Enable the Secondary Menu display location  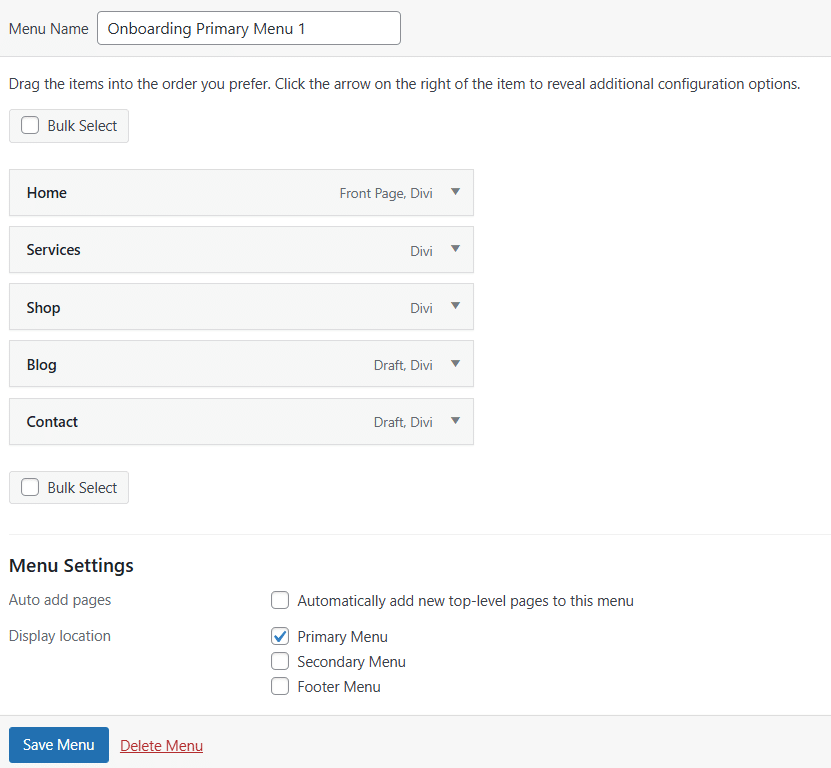(x=280, y=661)
